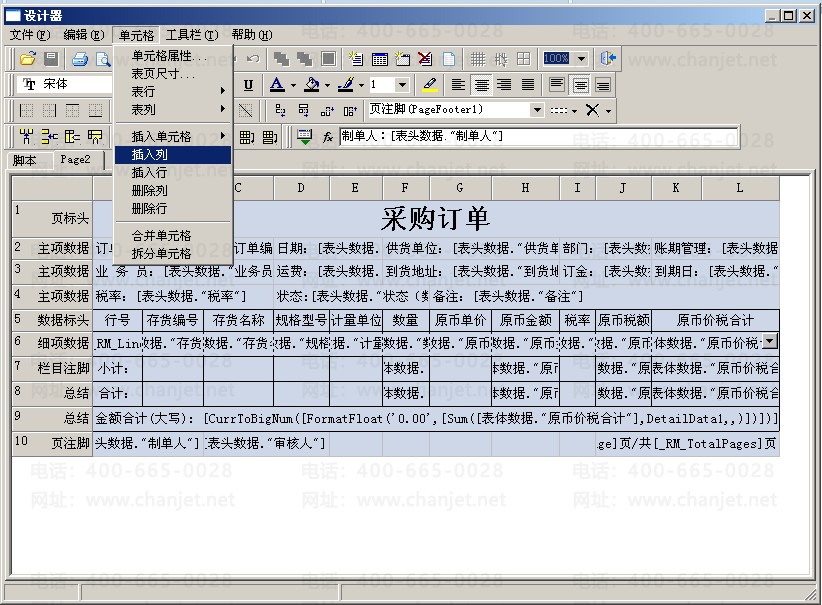Expand the line width dropdown showing 1
The height and width of the screenshot is (605, 822).
click(x=402, y=85)
